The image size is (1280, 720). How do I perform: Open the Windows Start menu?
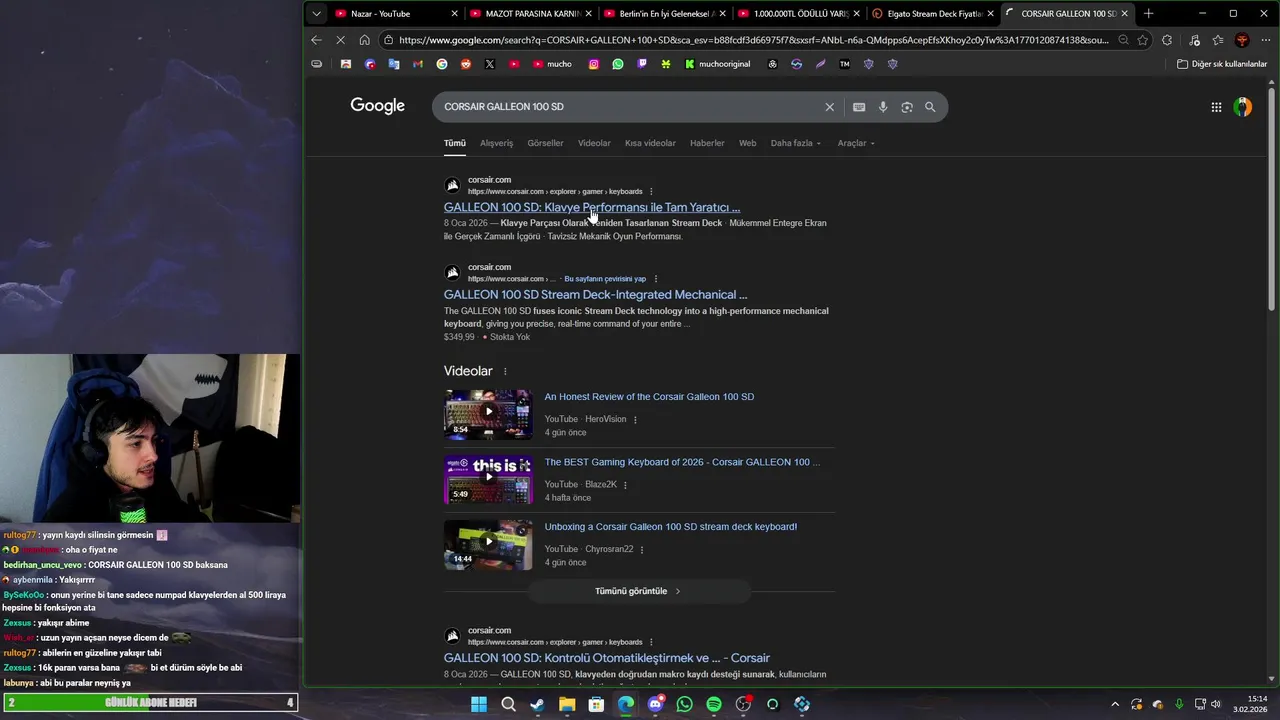click(479, 704)
